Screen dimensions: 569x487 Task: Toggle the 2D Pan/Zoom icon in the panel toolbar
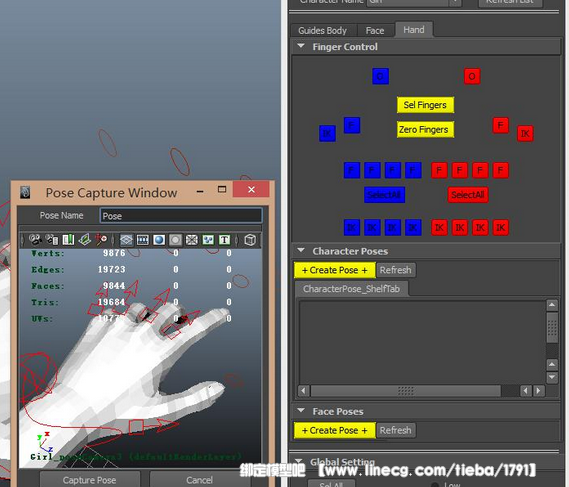tap(101, 240)
